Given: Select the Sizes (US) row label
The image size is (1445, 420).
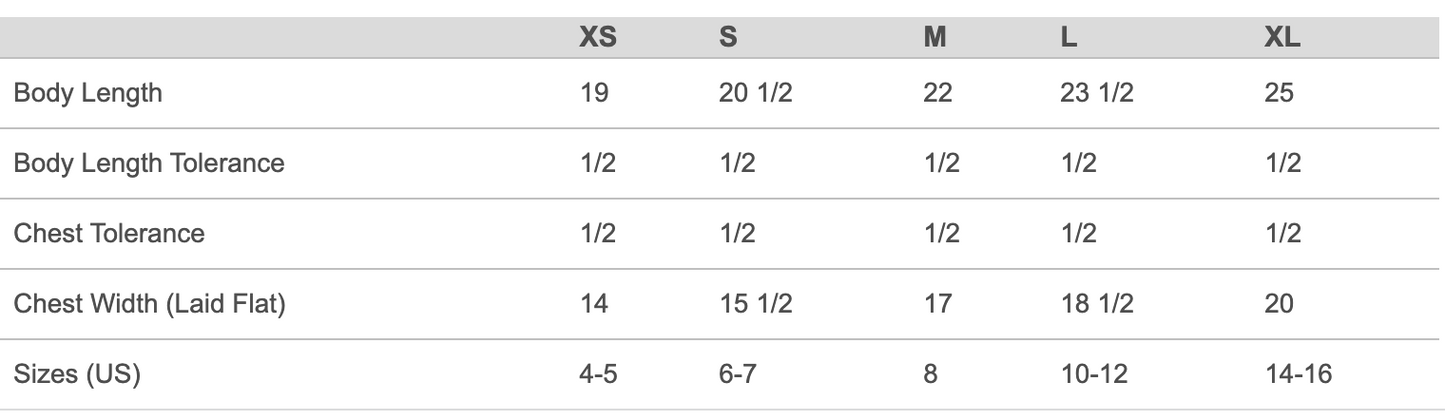Looking at the screenshot, I should pyautogui.click(x=77, y=375).
